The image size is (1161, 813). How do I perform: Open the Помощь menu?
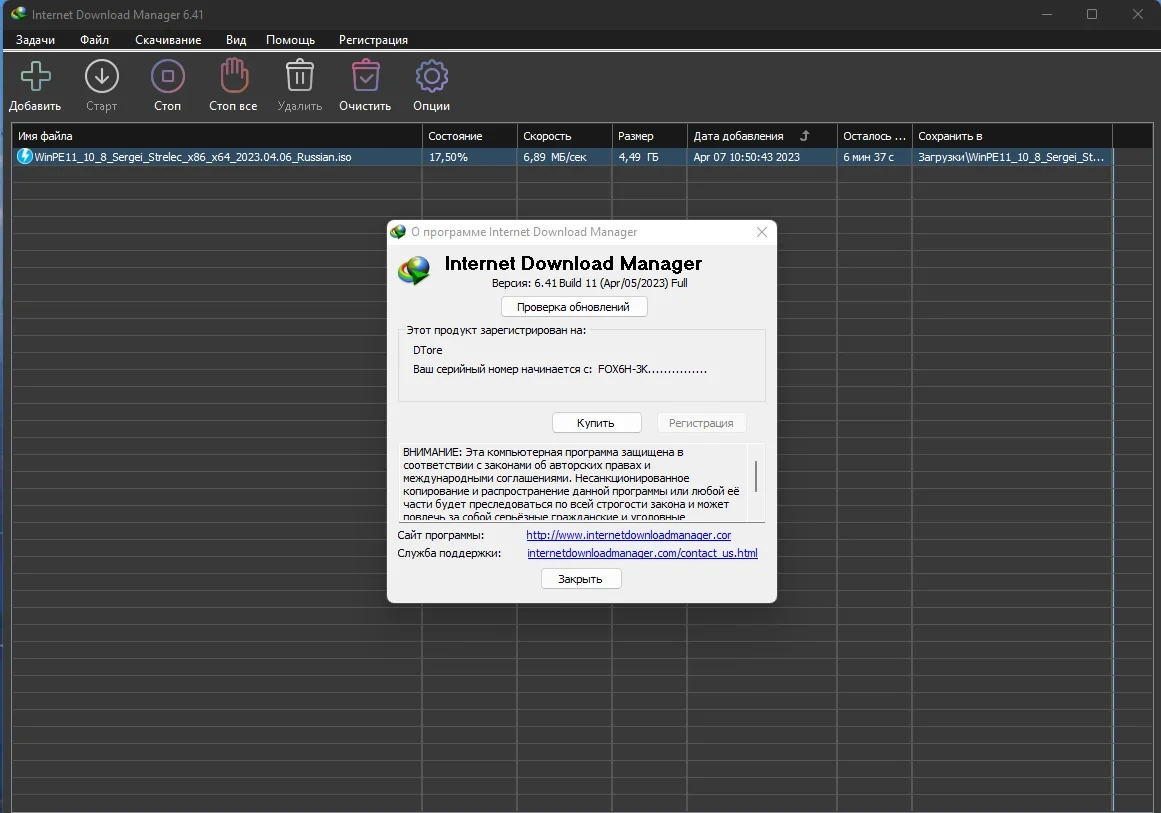[290, 40]
